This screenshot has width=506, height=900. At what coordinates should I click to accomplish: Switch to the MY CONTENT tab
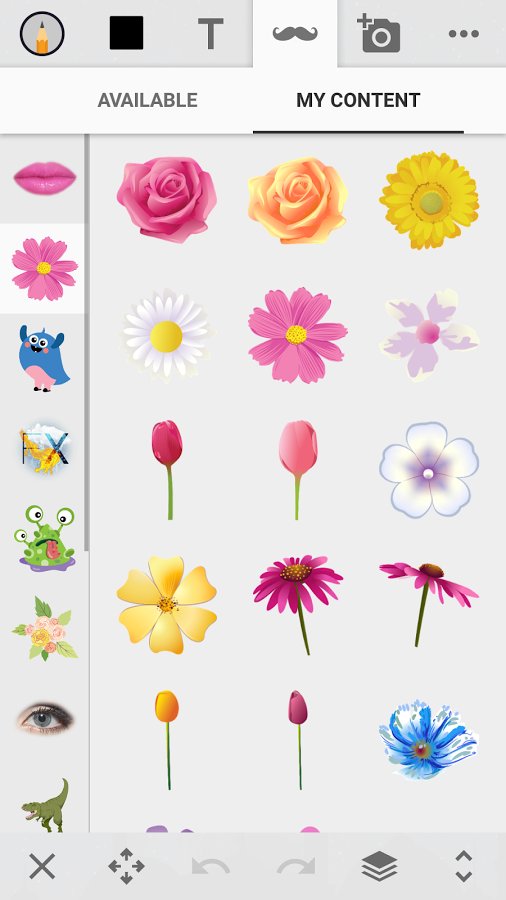point(358,100)
